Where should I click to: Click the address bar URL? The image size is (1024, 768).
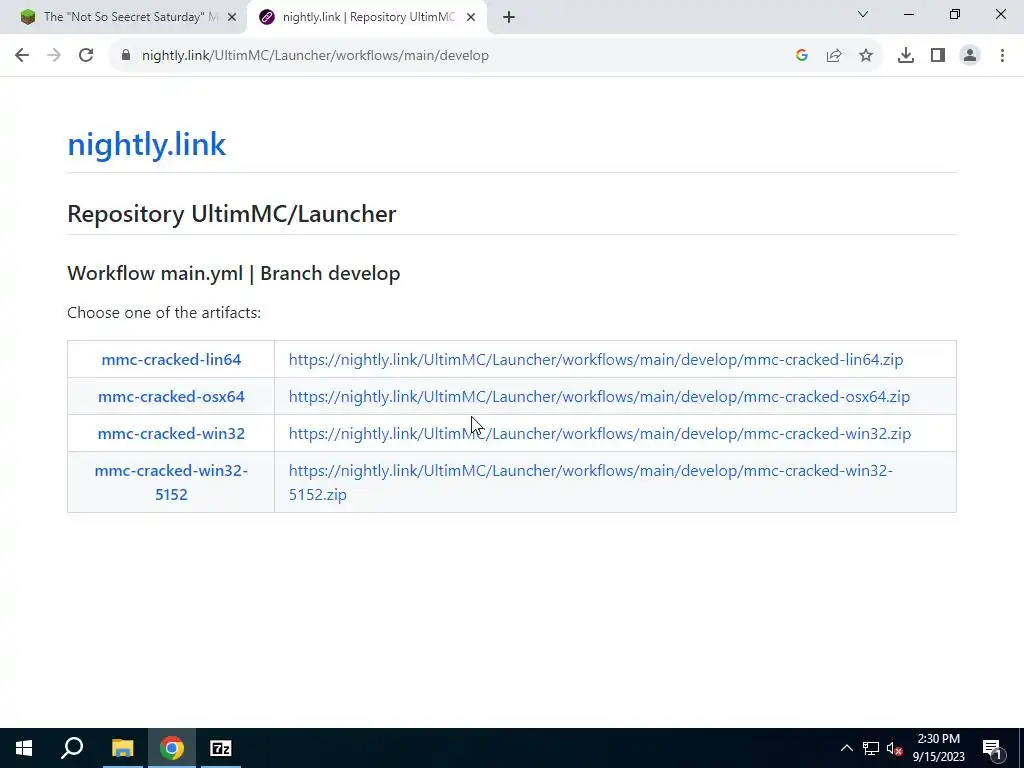click(x=315, y=56)
